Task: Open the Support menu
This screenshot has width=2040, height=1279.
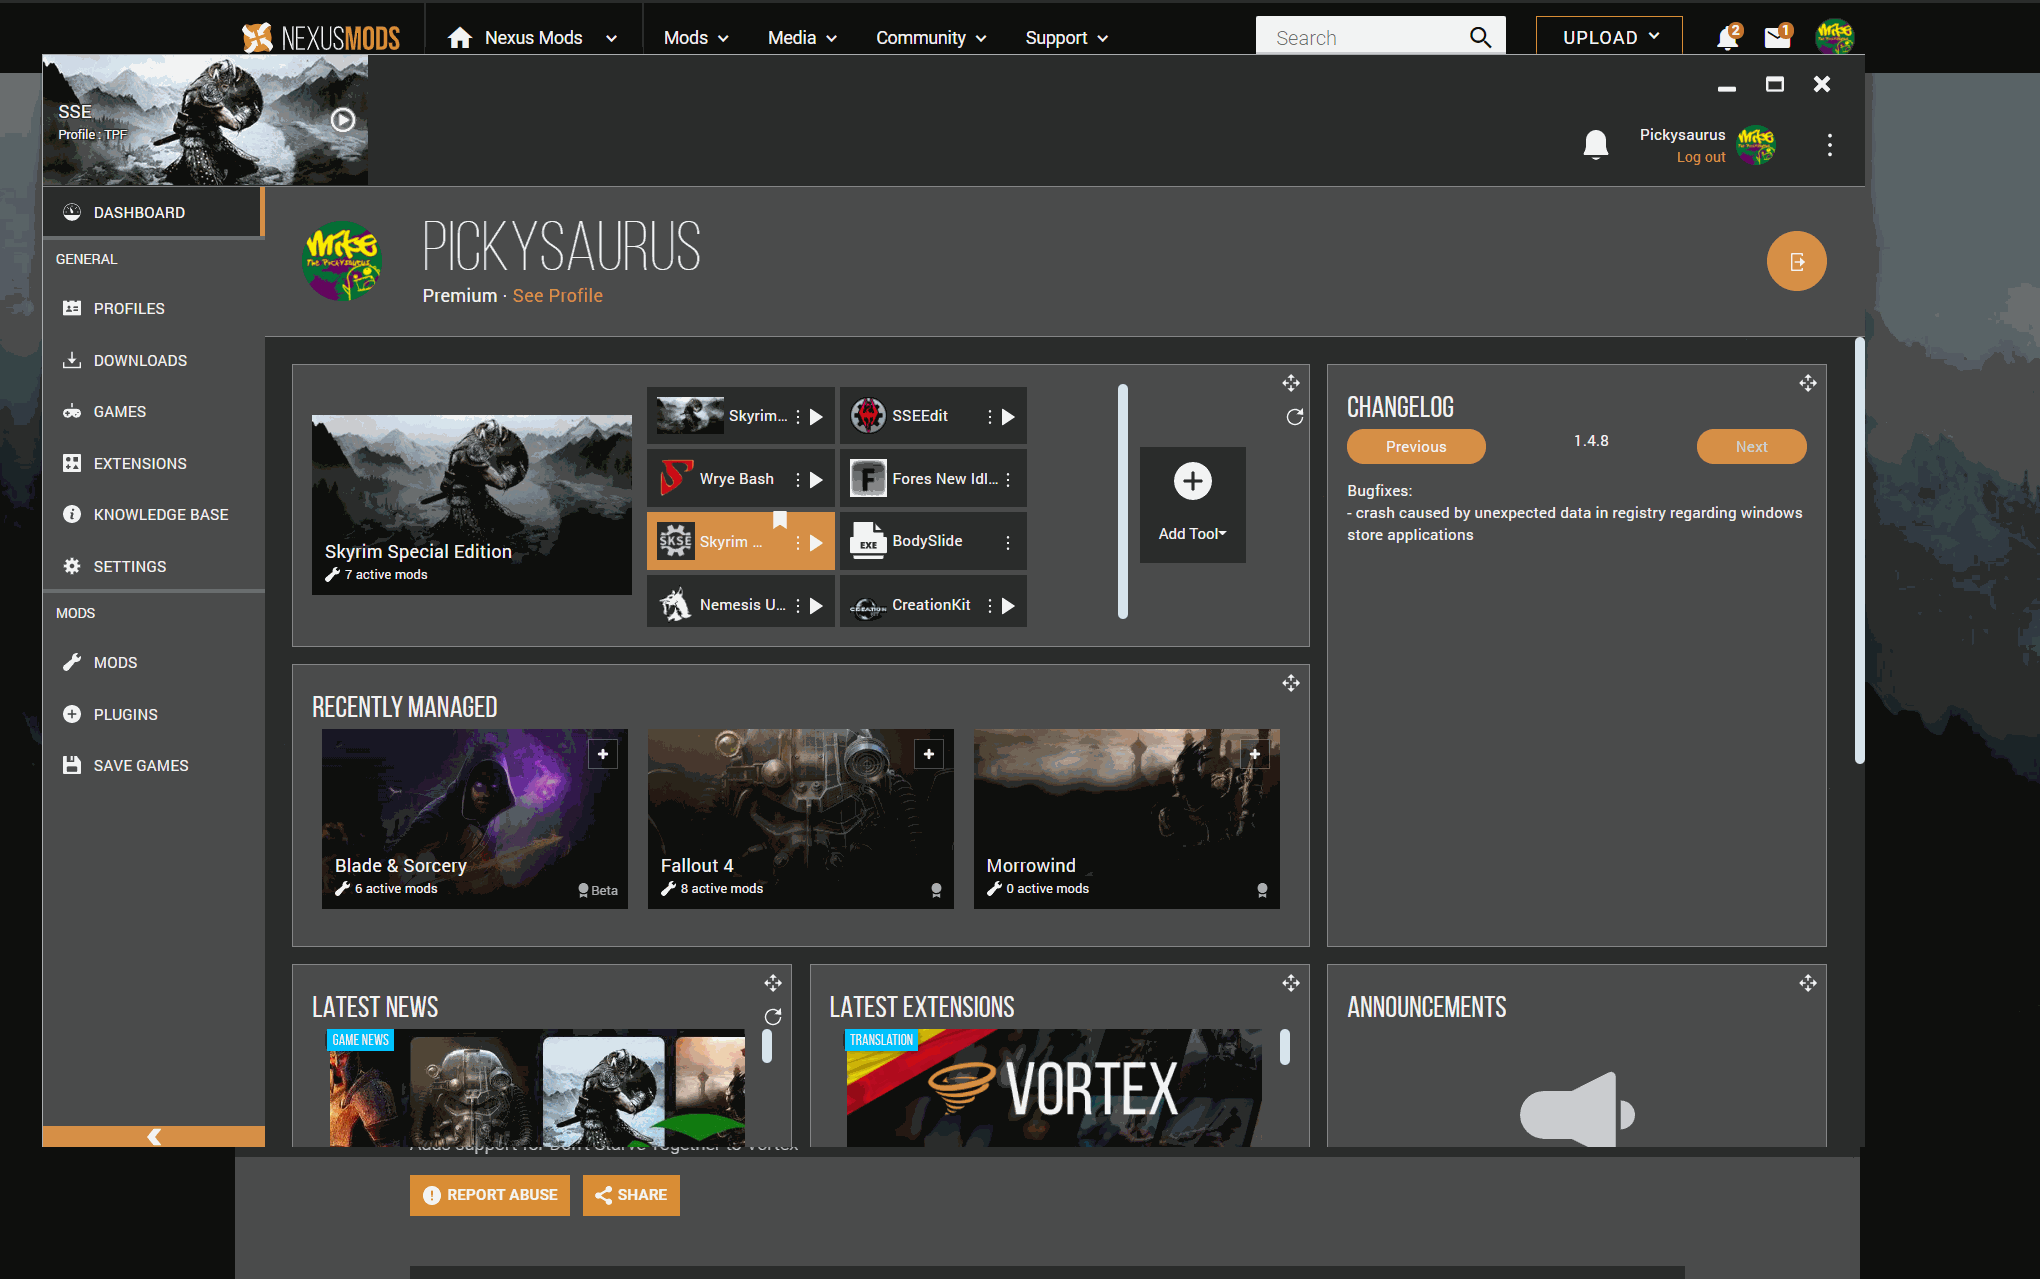Action: [x=1066, y=37]
